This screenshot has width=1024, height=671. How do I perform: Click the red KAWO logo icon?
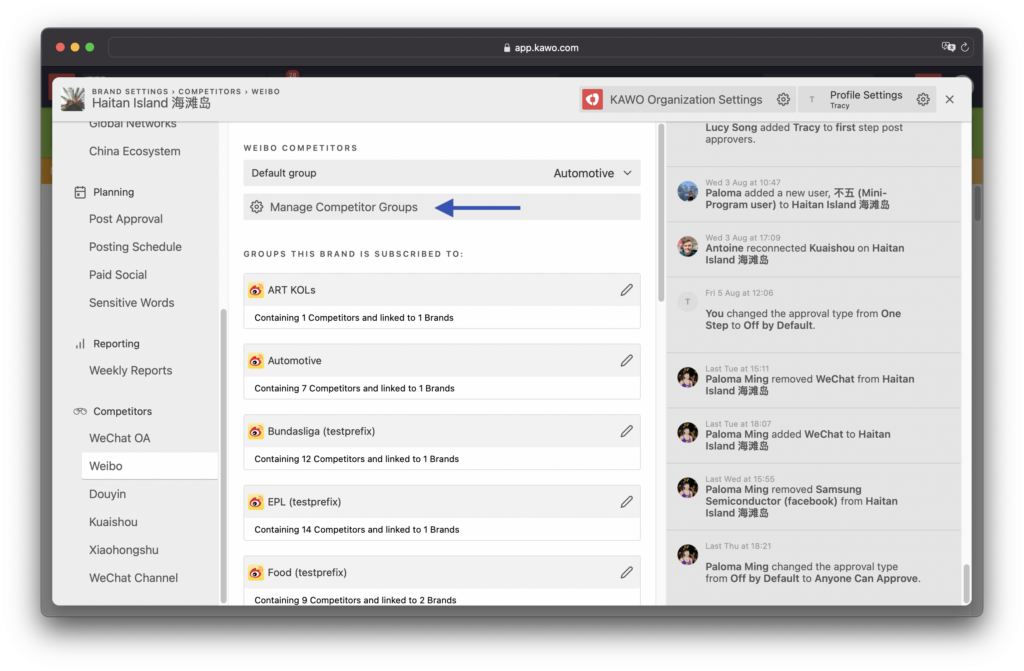point(592,99)
